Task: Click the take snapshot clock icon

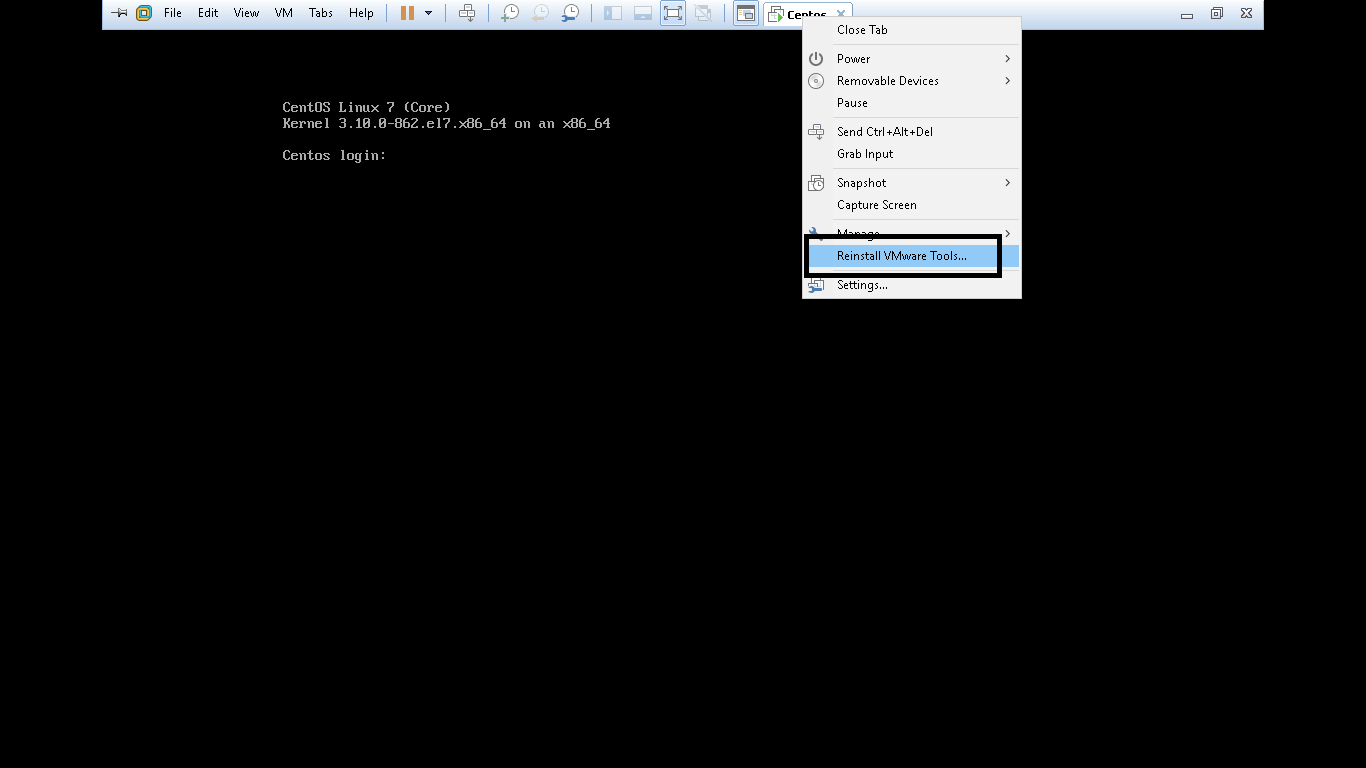Action: [510, 13]
